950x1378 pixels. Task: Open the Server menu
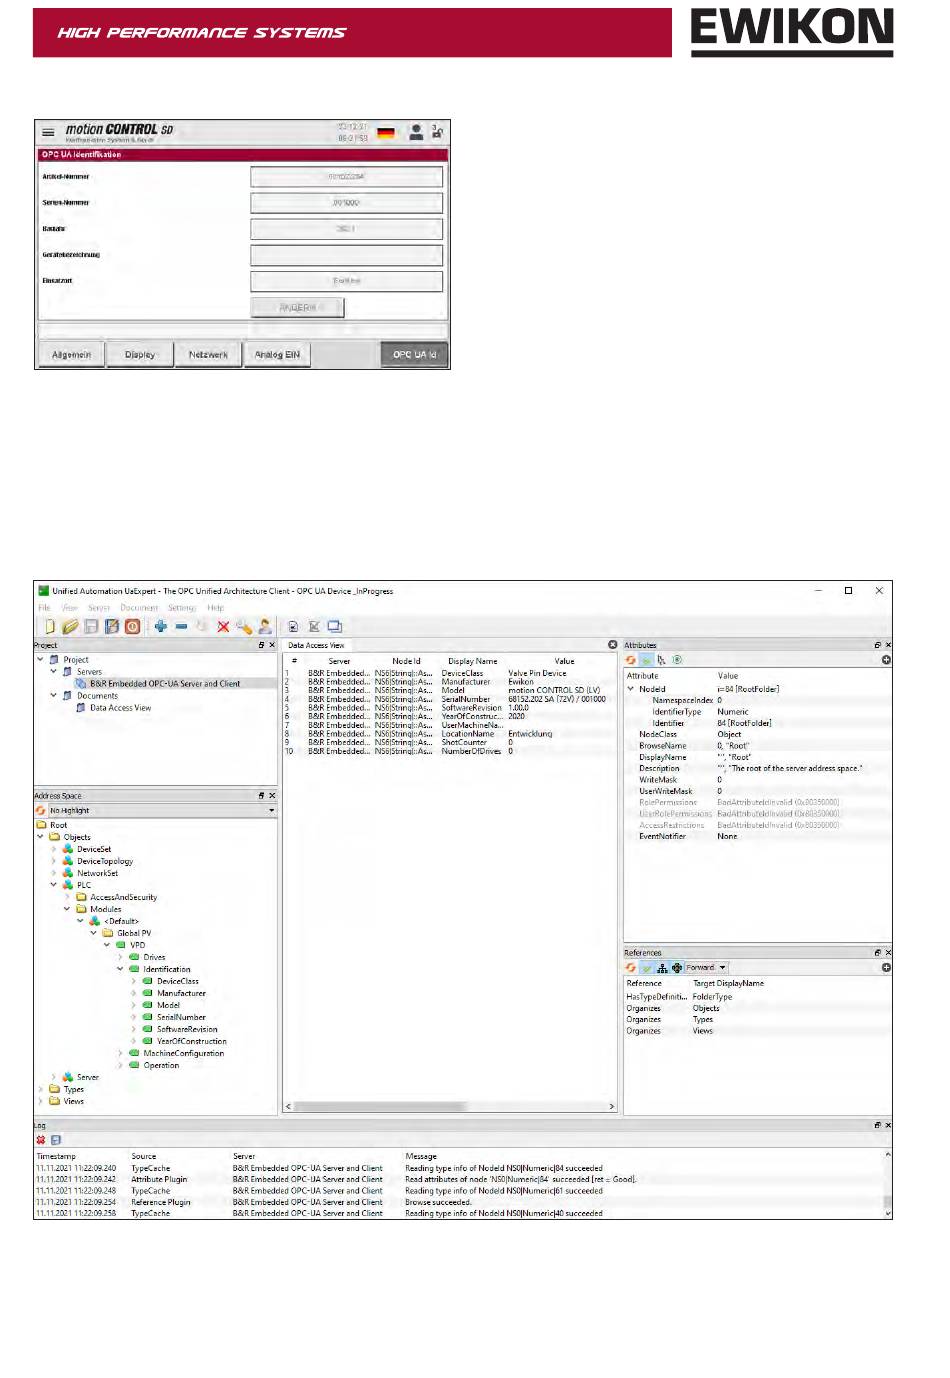99,608
